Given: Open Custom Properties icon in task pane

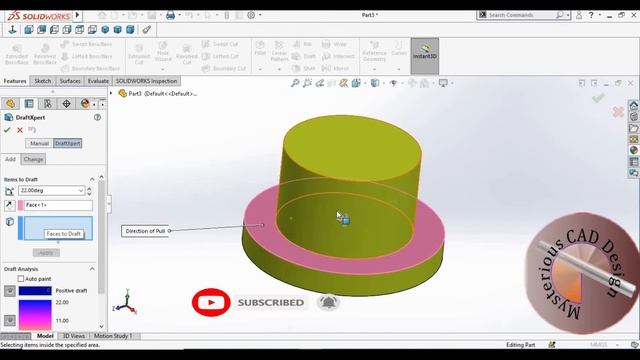Looking at the screenshot, I should tap(633, 162).
